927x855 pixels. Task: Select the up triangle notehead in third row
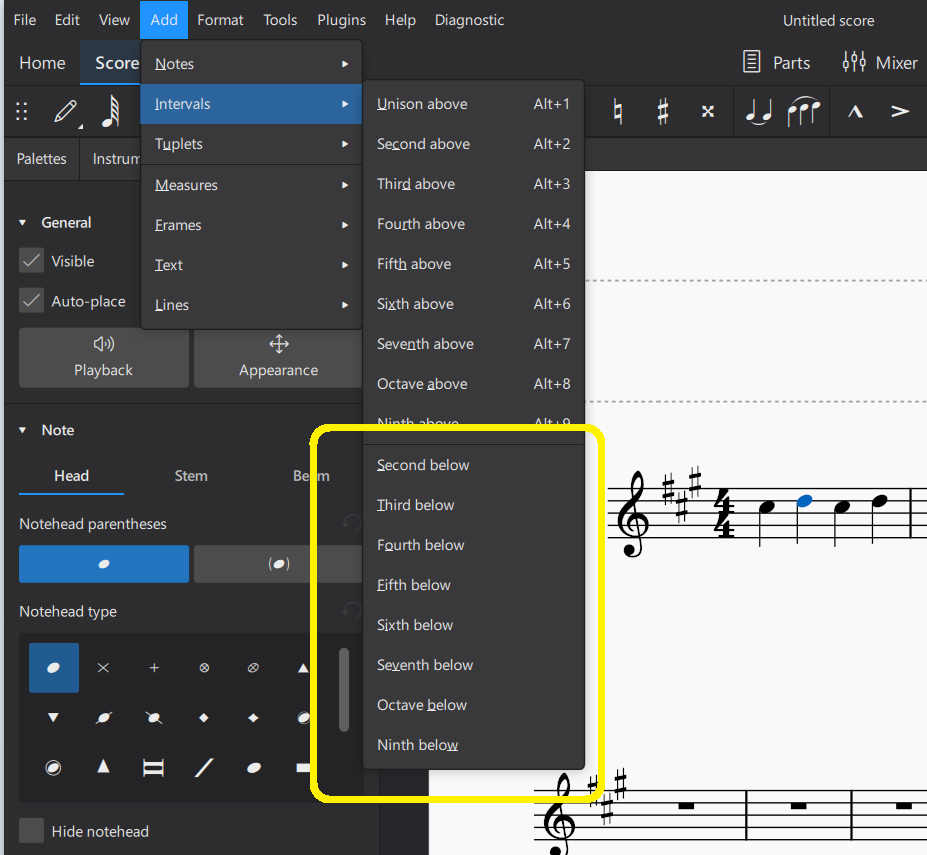click(x=103, y=767)
